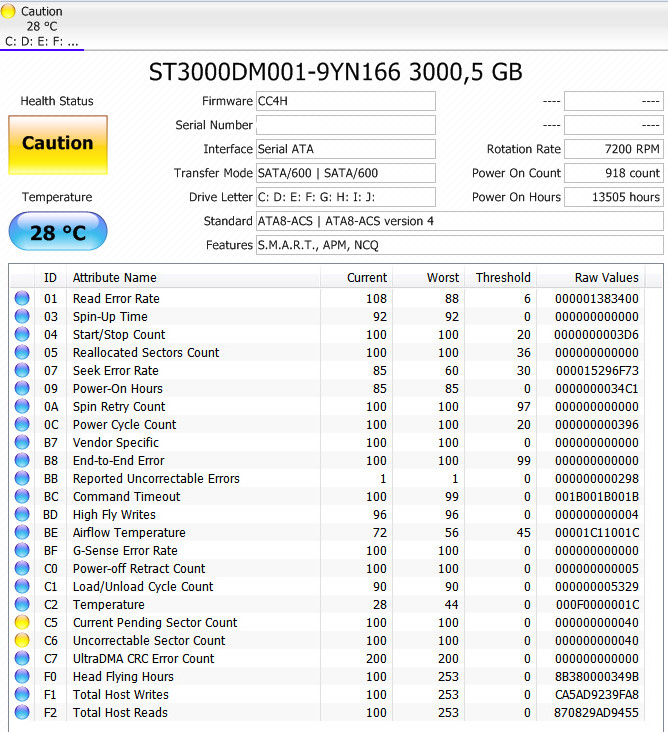
Task: Click the Firmware CC4H field
Action: pyautogui.click(x=345, y=101)
